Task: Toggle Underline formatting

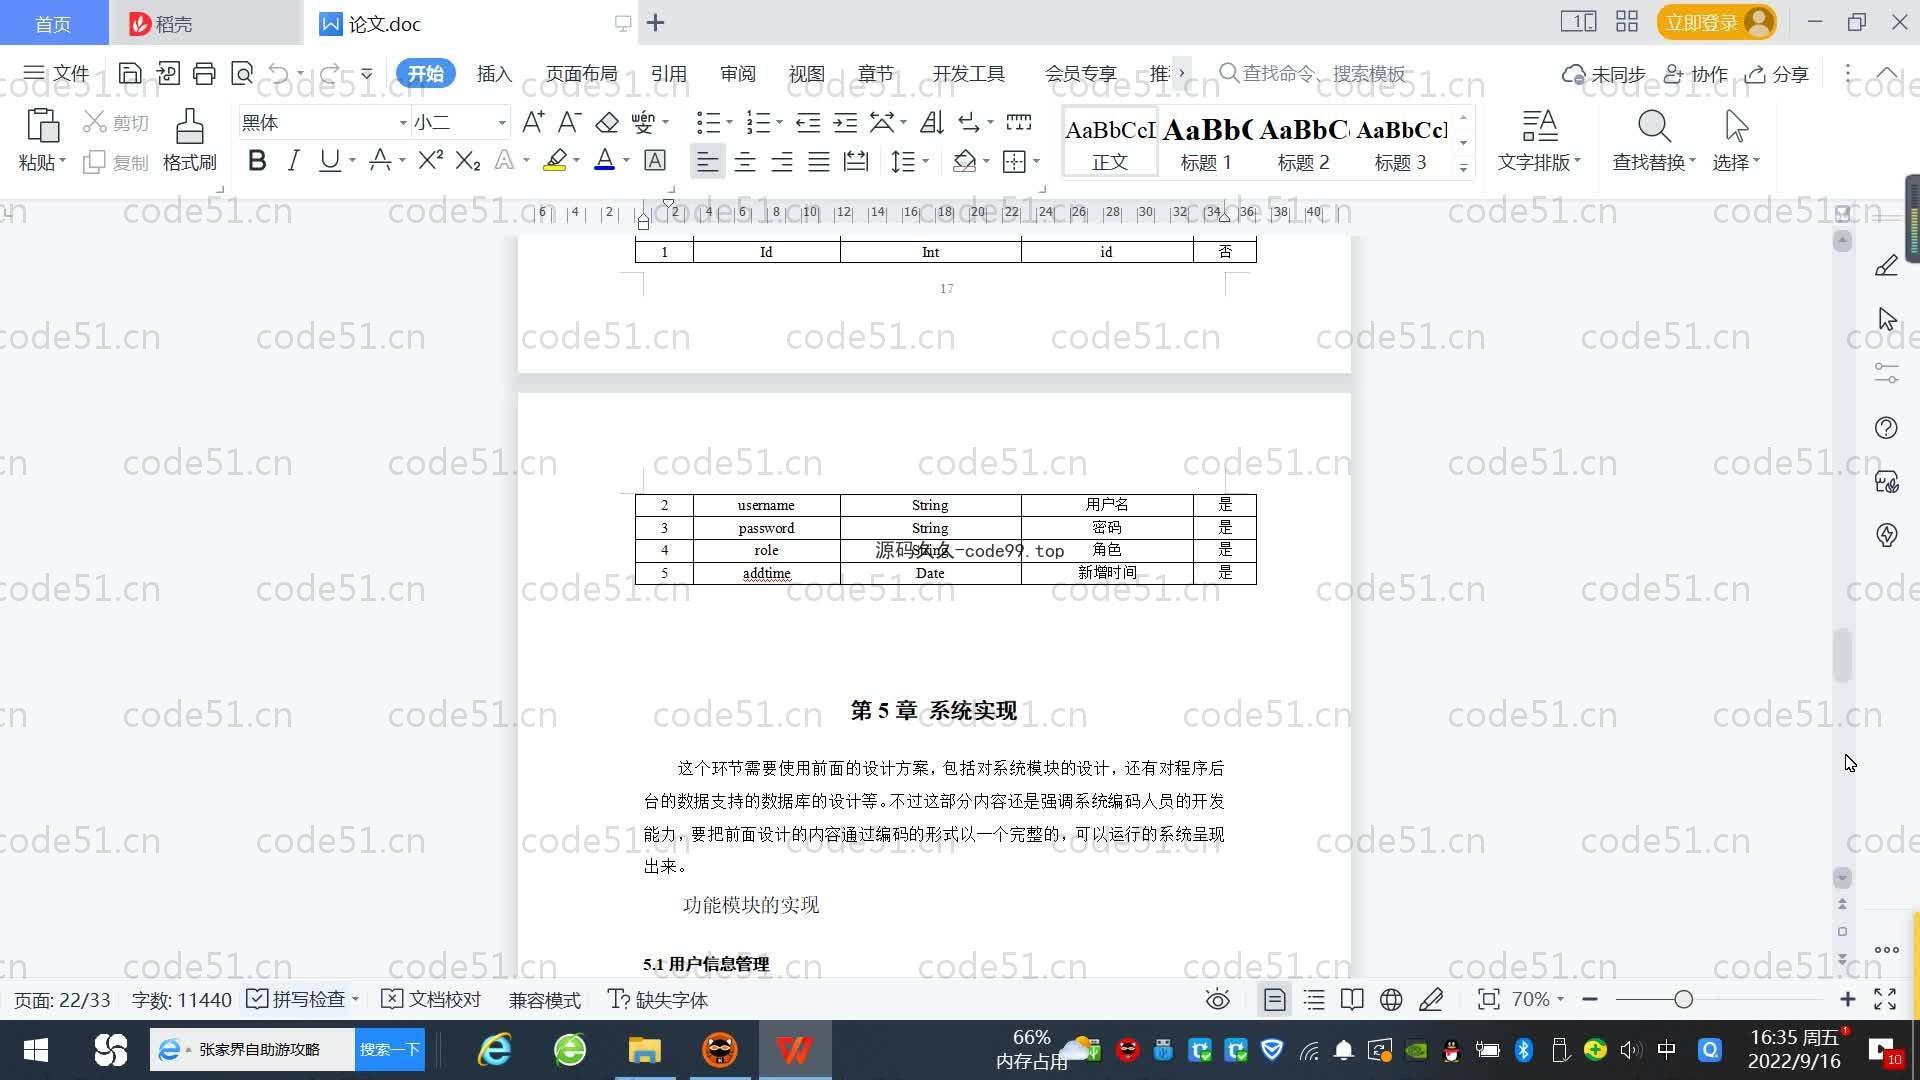Action: click(329, 160)
